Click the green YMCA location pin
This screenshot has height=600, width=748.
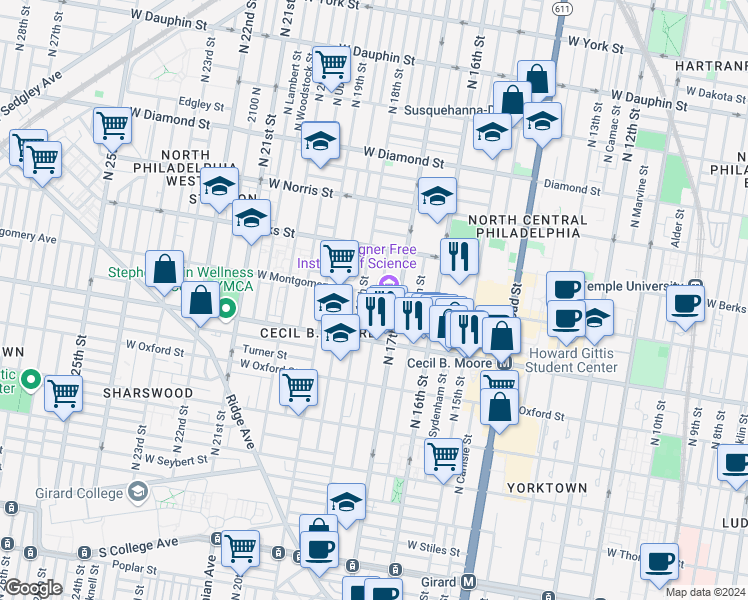227,309
